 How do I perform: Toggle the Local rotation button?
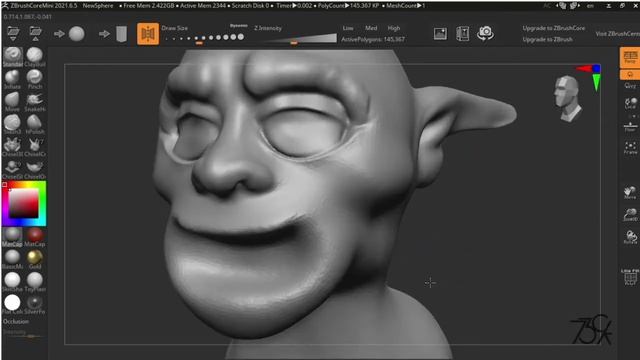point(630,103)
